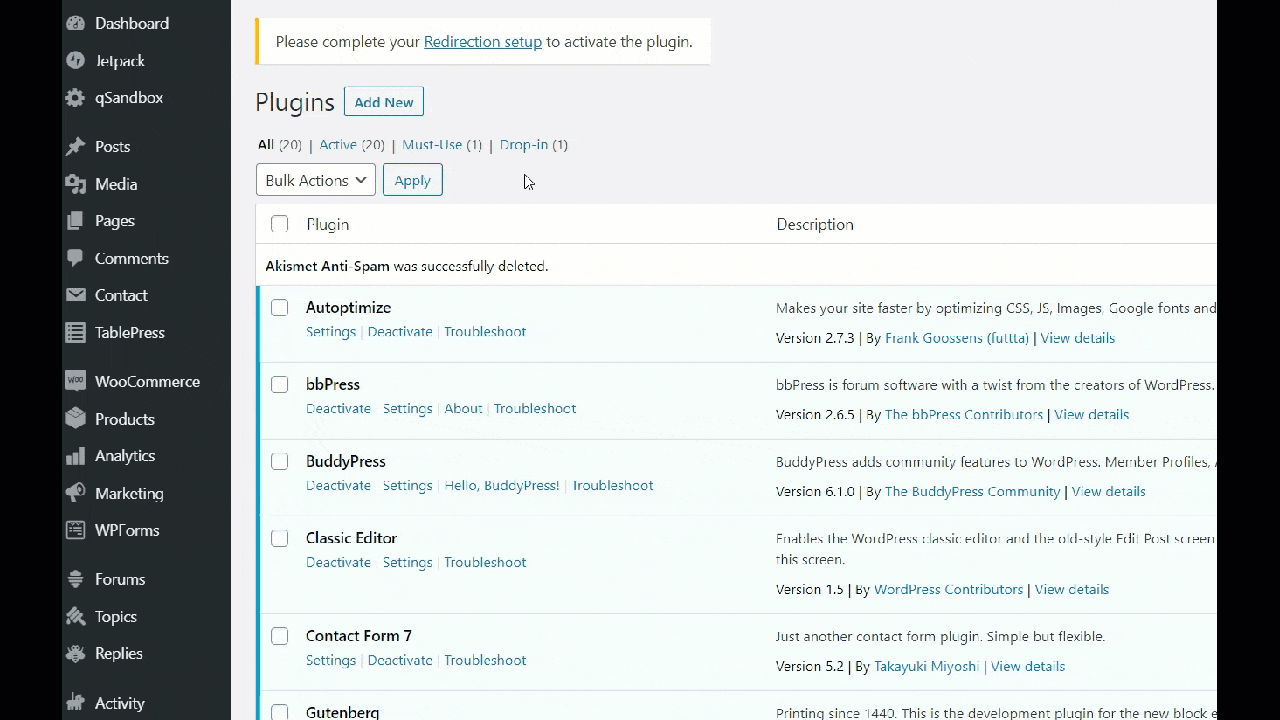Screen dimensions: 1280x720
Task: Click the Activity icon in sidebar
Action: [x=75, y=703]
